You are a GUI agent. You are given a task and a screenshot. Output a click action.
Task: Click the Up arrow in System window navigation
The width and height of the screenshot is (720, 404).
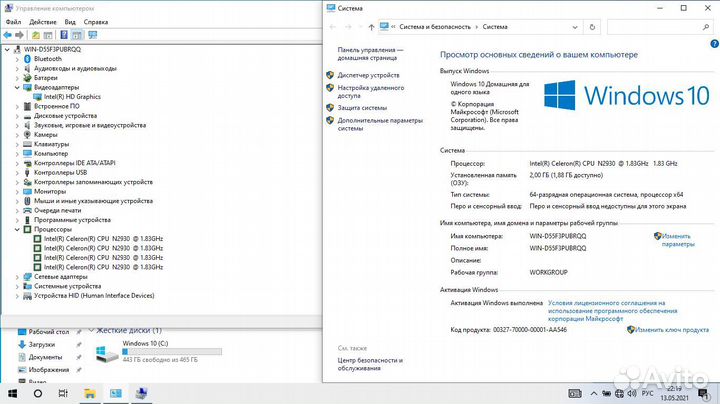tap(371, 27)
